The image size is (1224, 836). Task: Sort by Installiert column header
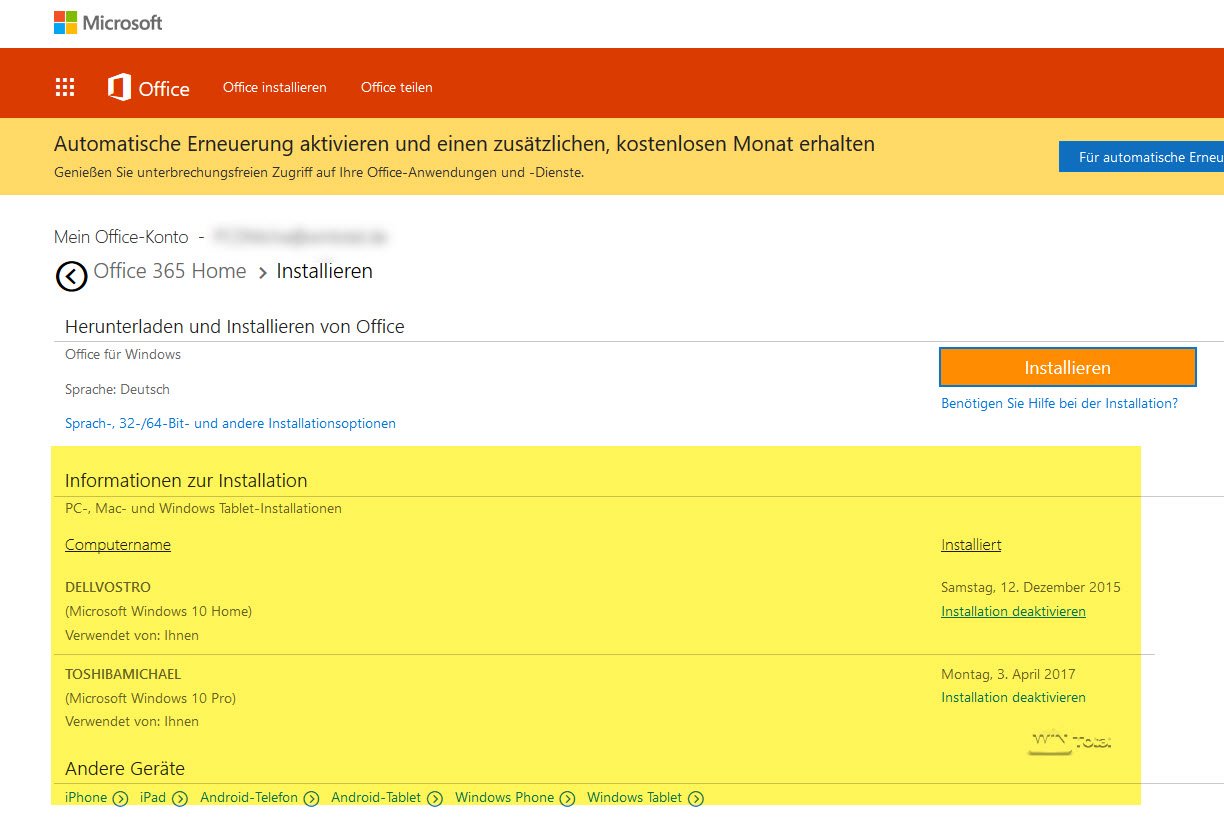[971, 545]
